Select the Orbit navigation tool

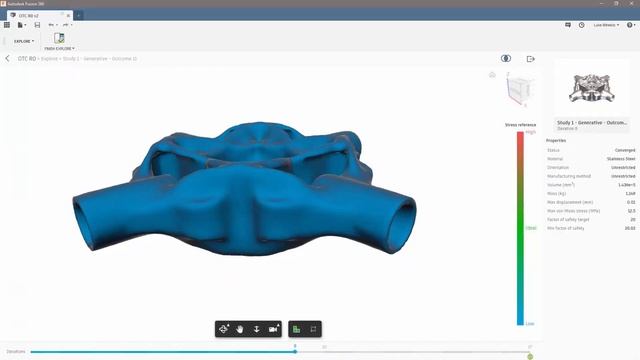(x=224, y=329)
